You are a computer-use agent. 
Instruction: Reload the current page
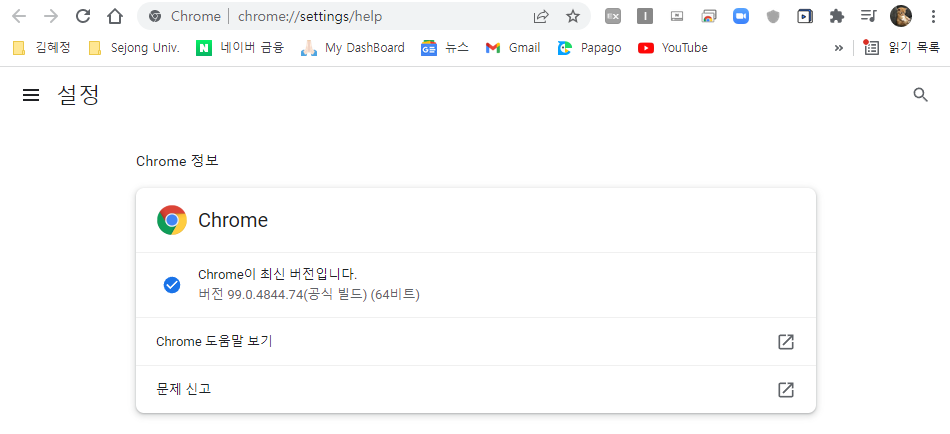pyautogui.click(x=83, y=16)
